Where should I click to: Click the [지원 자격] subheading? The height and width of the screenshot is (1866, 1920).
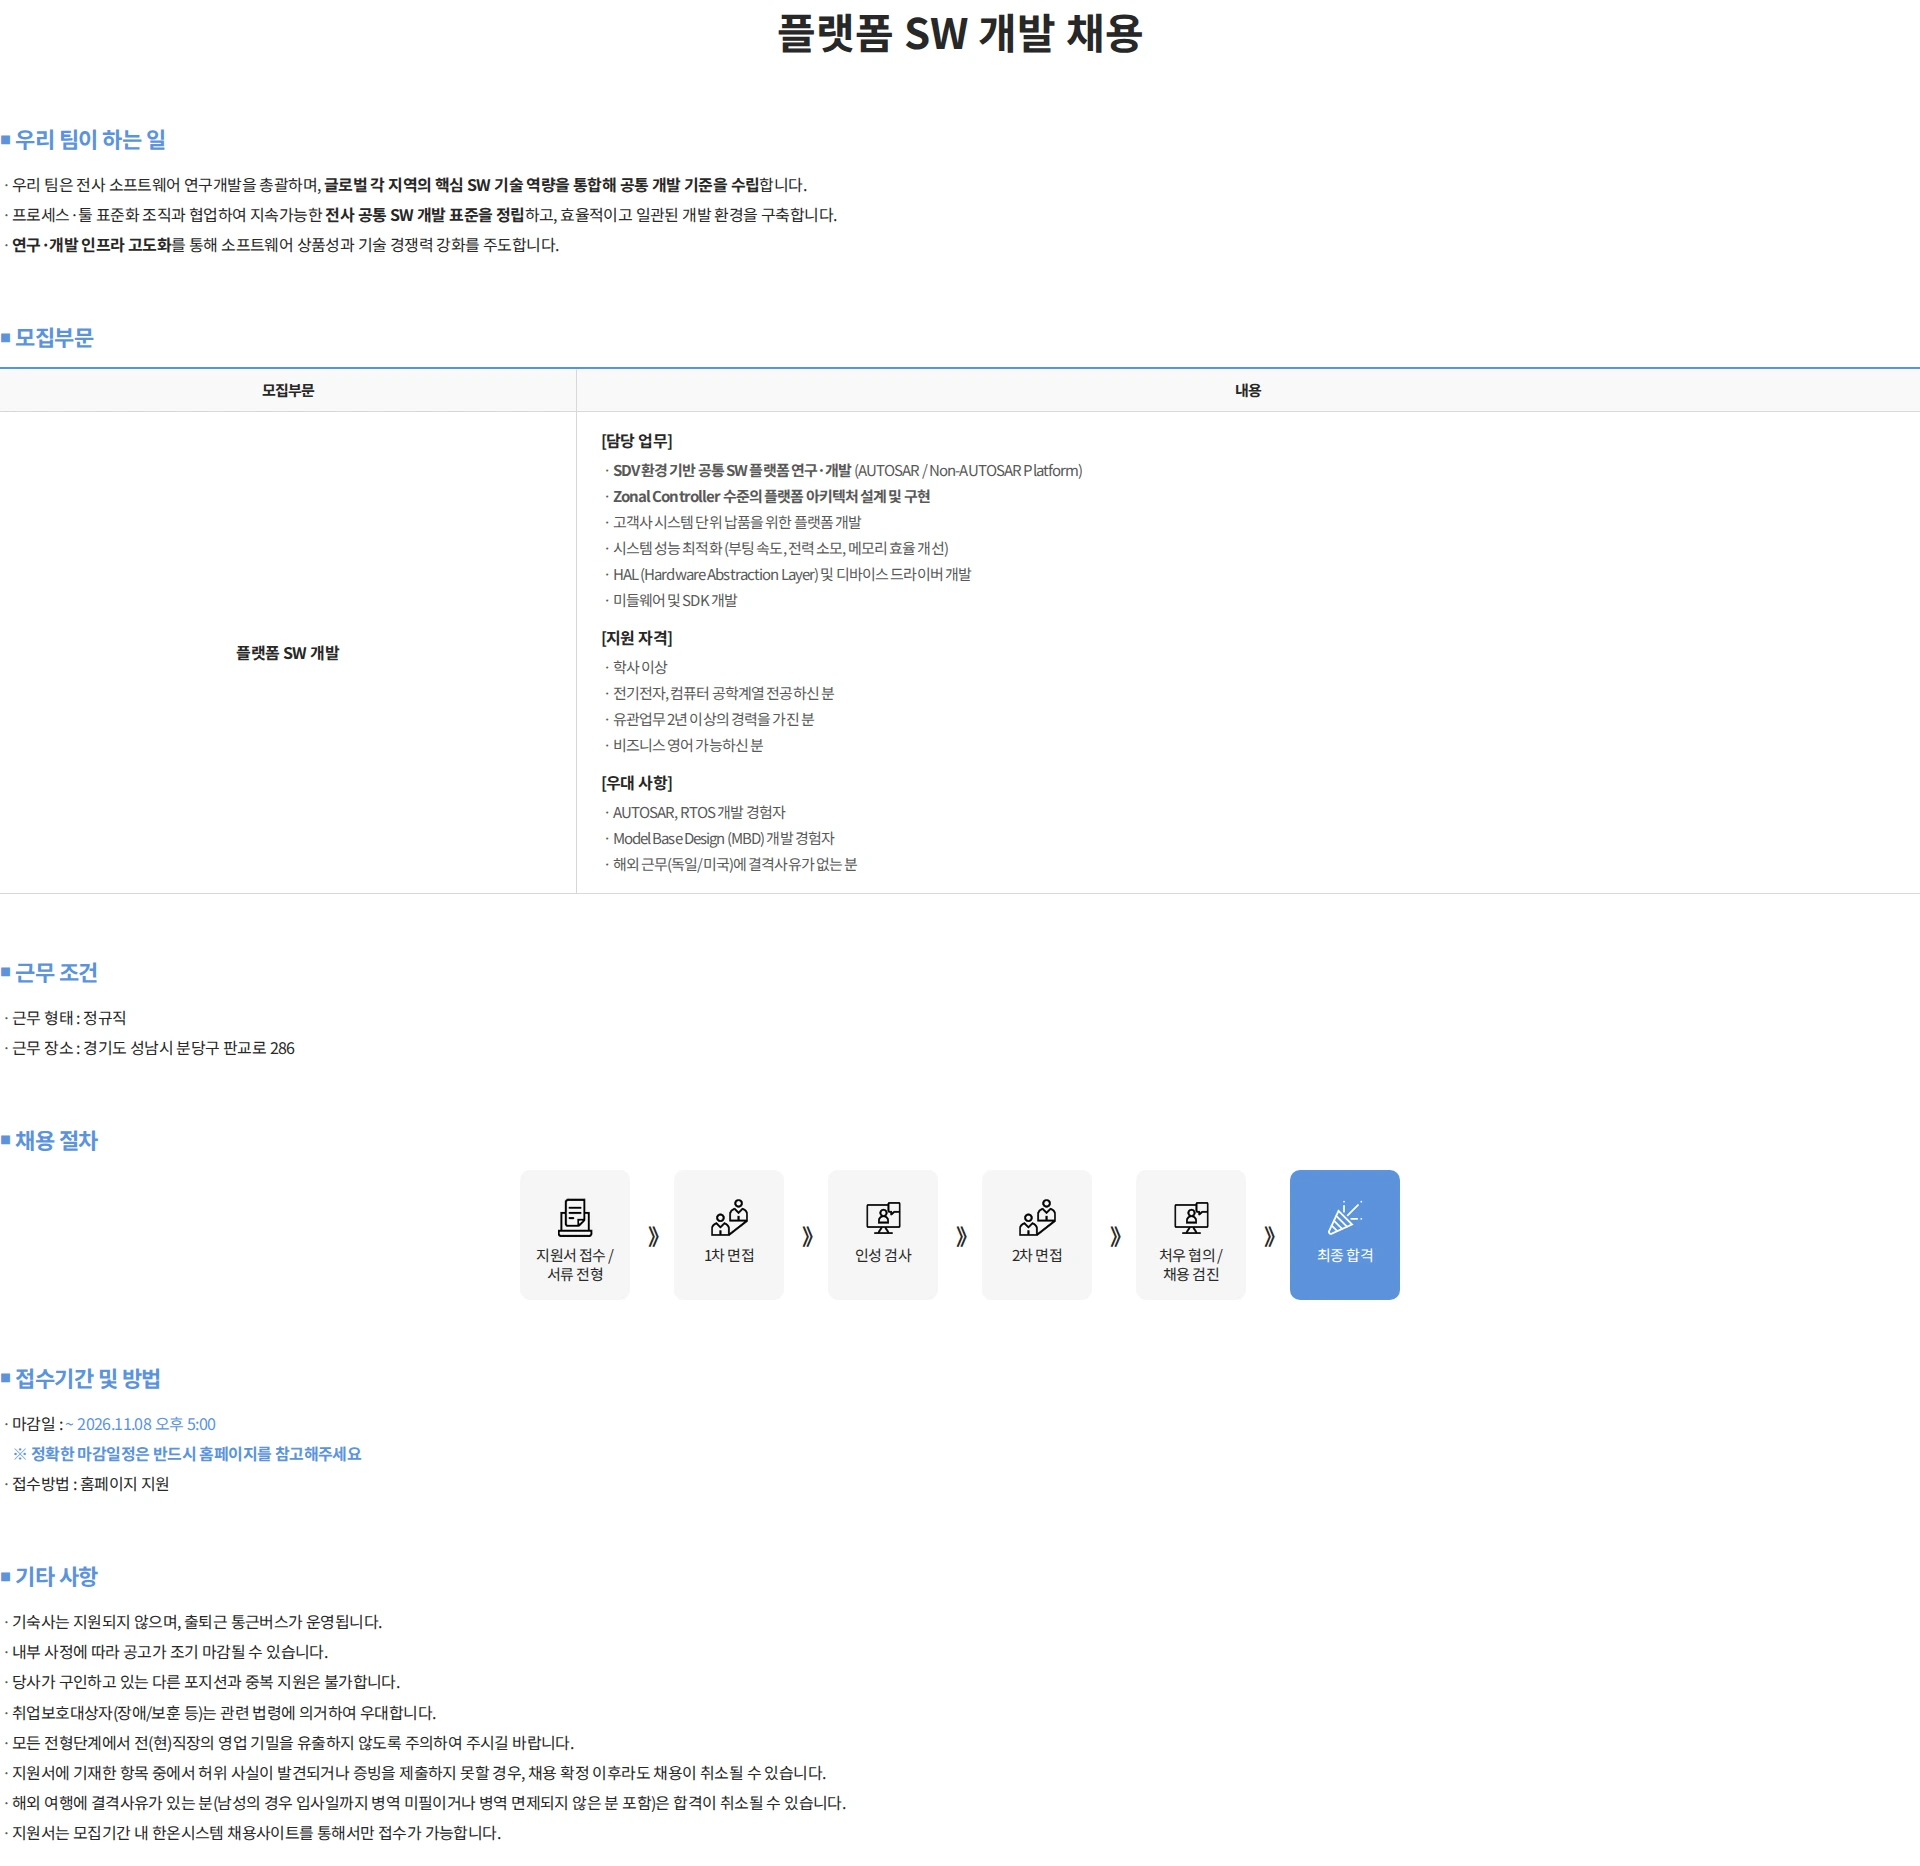point(637,638)
